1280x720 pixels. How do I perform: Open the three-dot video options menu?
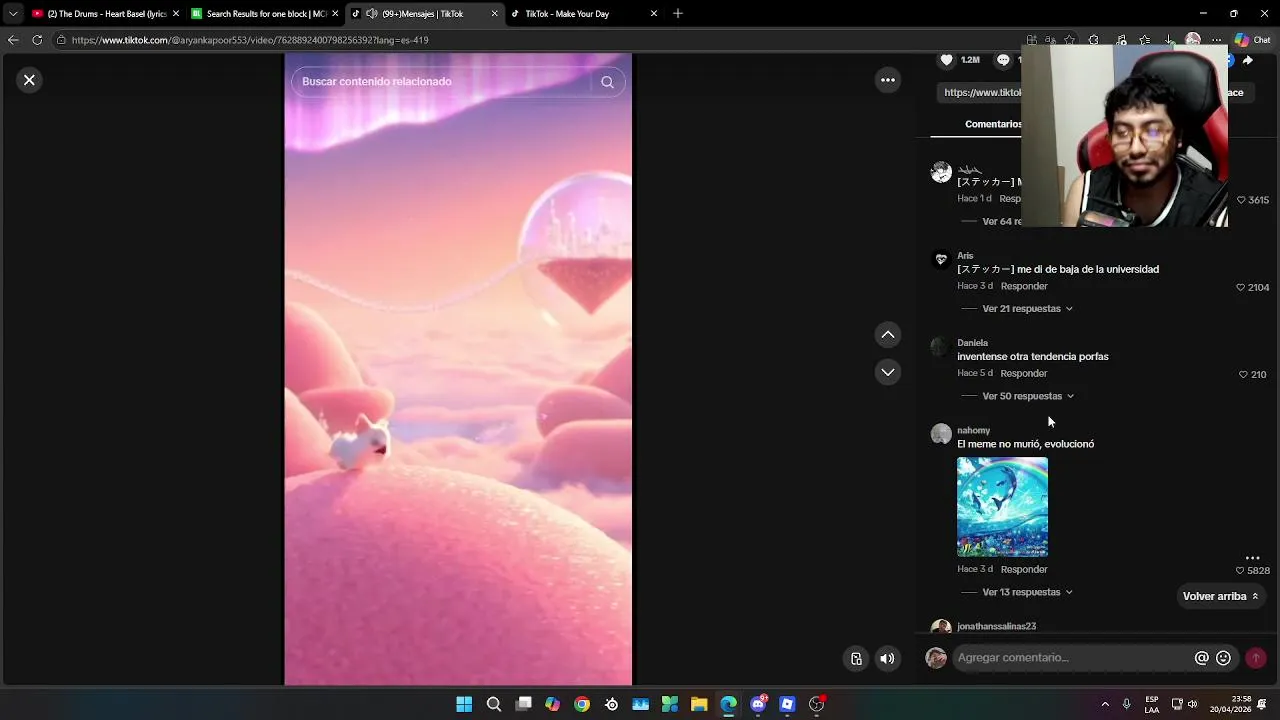(x=887, y=80)
